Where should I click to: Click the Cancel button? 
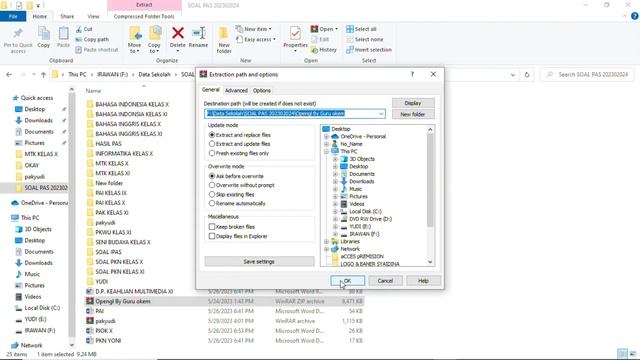click(385, 281)
